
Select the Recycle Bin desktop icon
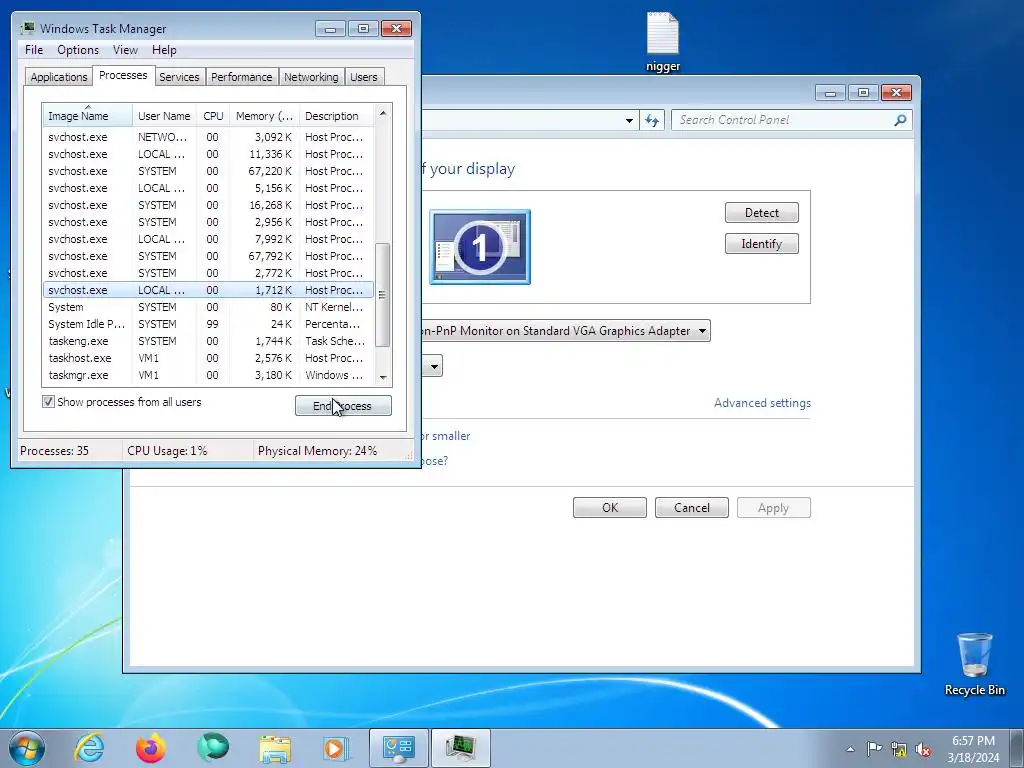[x=974, y=664]
